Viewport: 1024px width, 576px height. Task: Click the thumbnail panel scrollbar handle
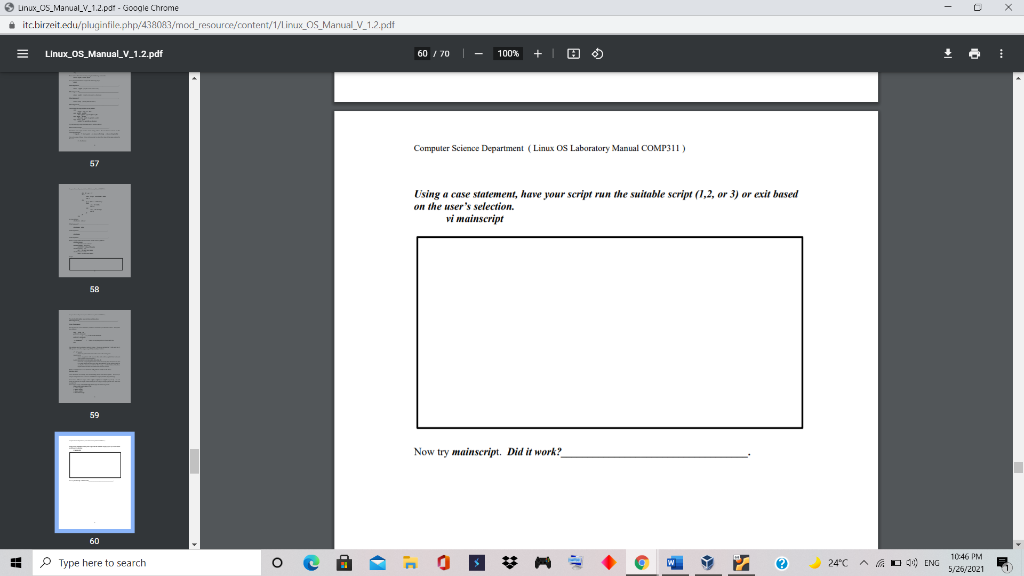194,461
